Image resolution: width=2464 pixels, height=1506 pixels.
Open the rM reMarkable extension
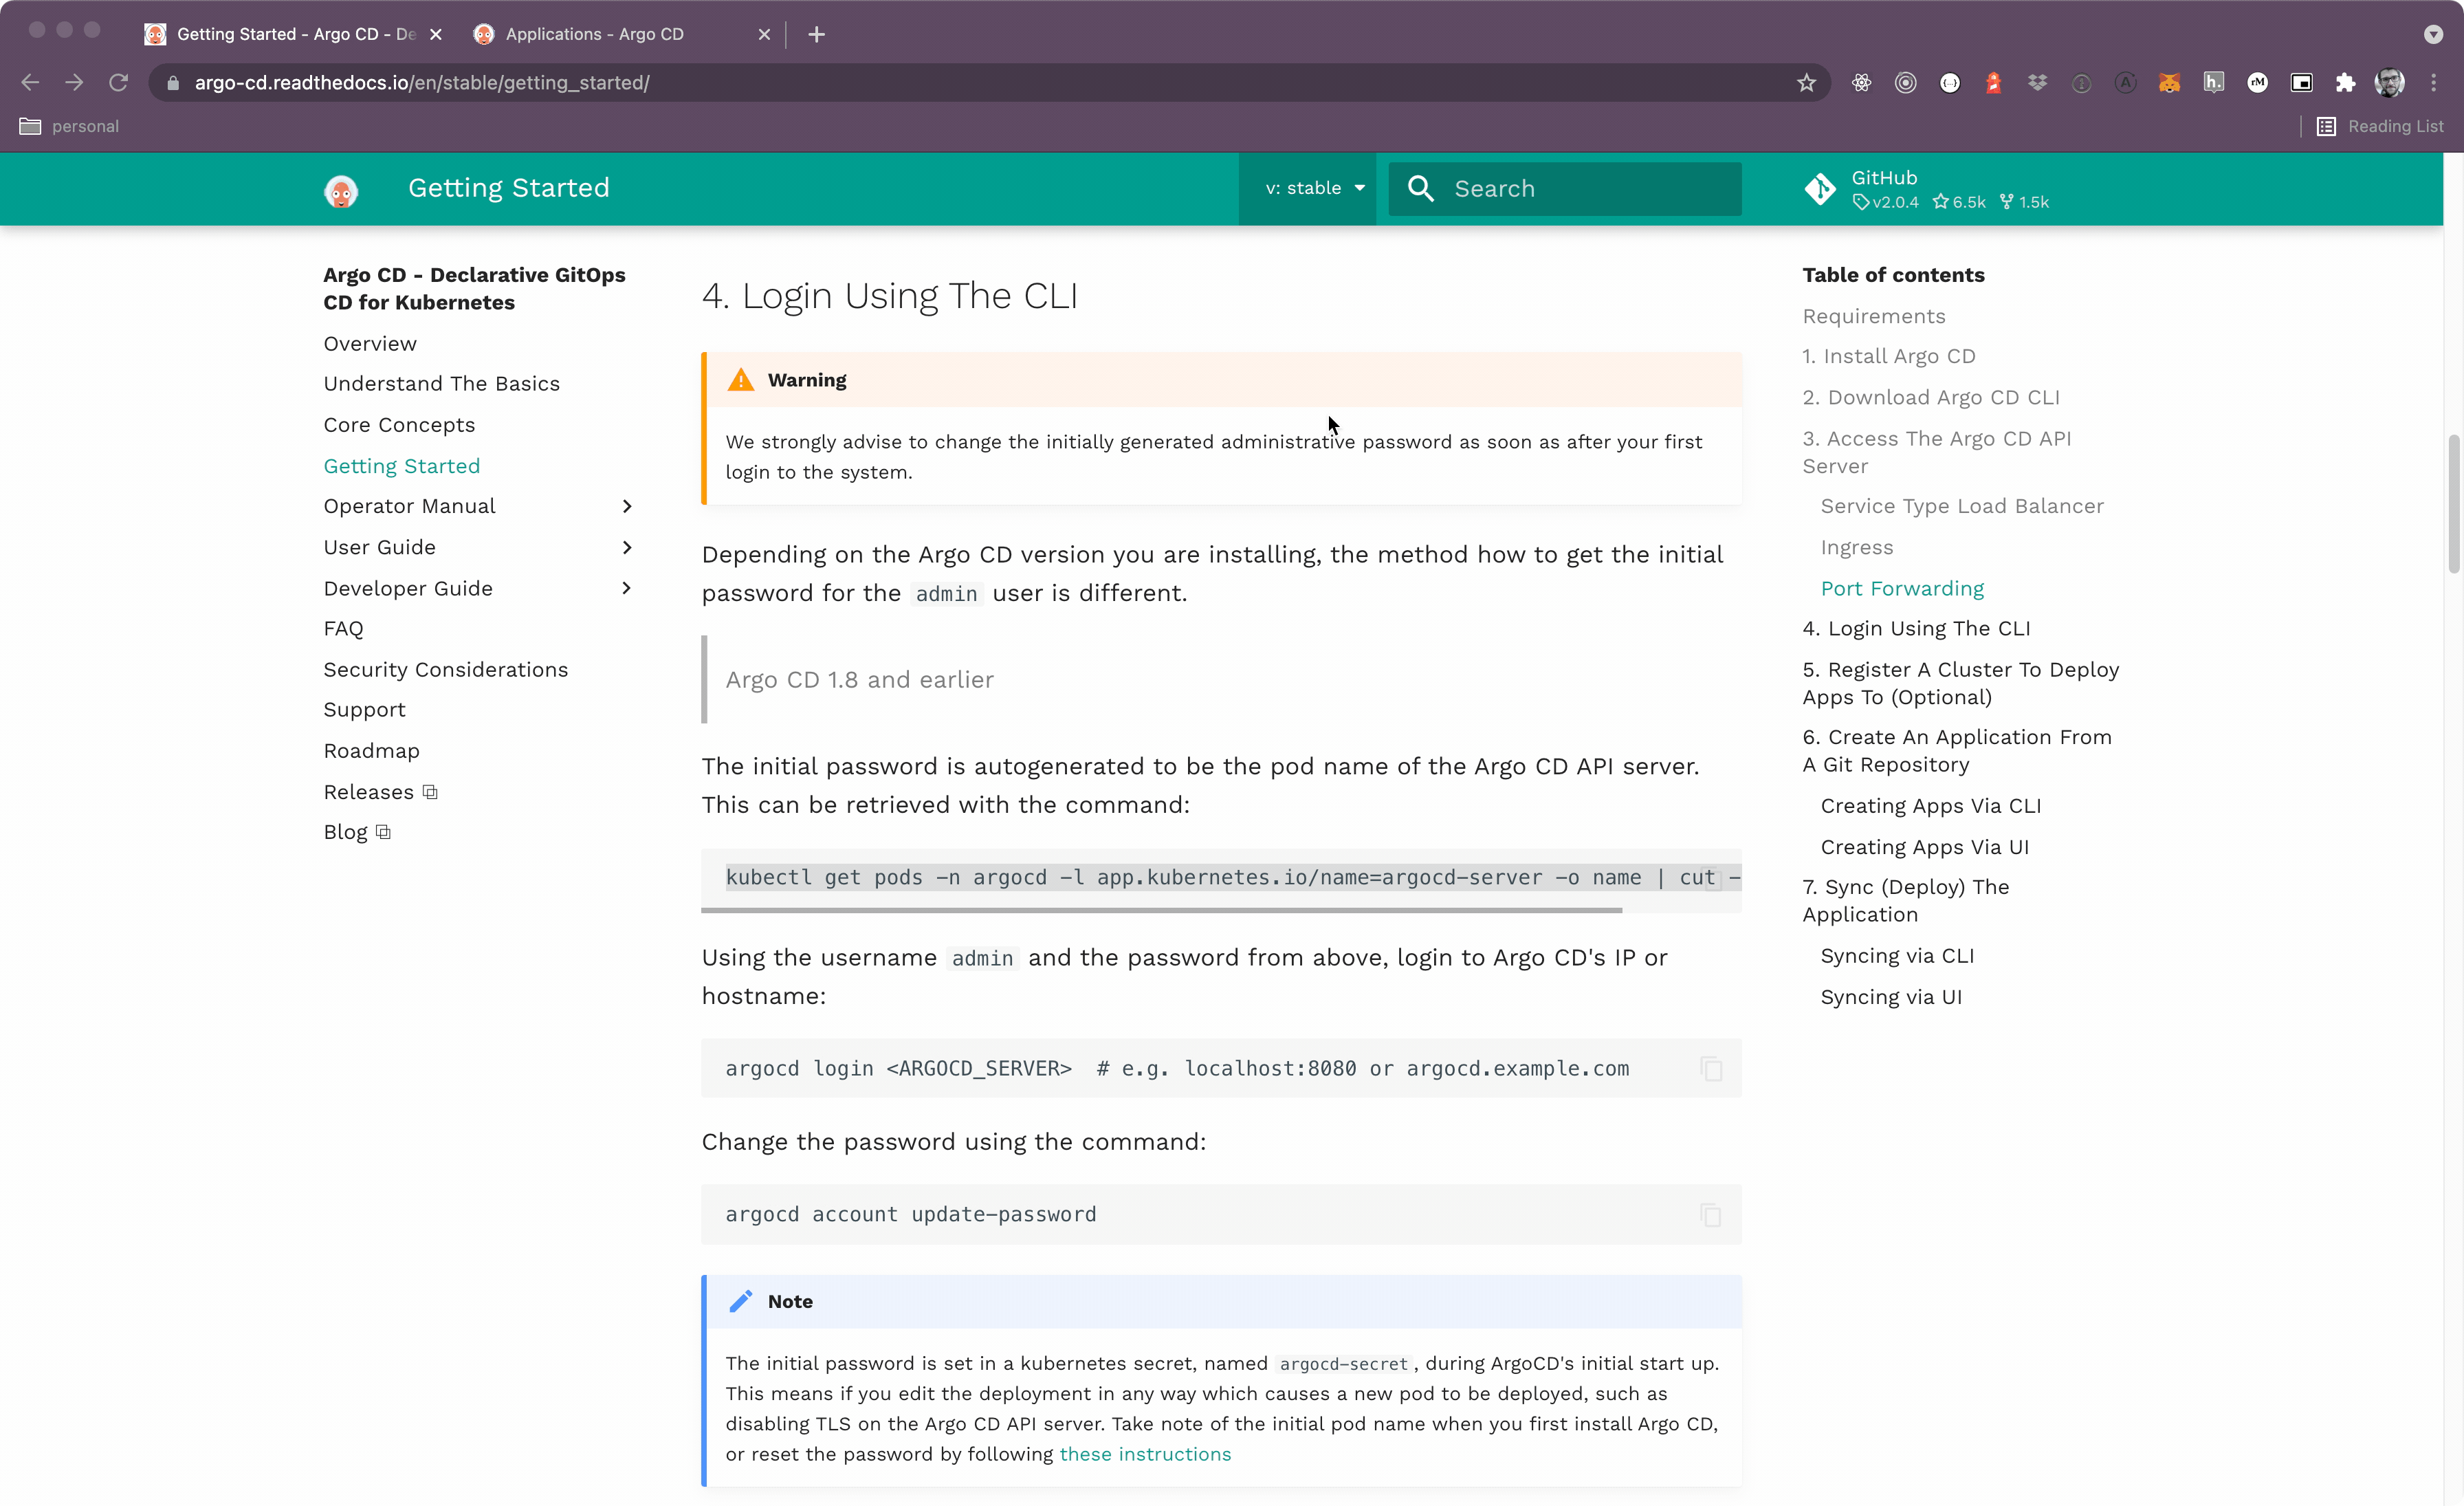click(x=2257, y=83)
